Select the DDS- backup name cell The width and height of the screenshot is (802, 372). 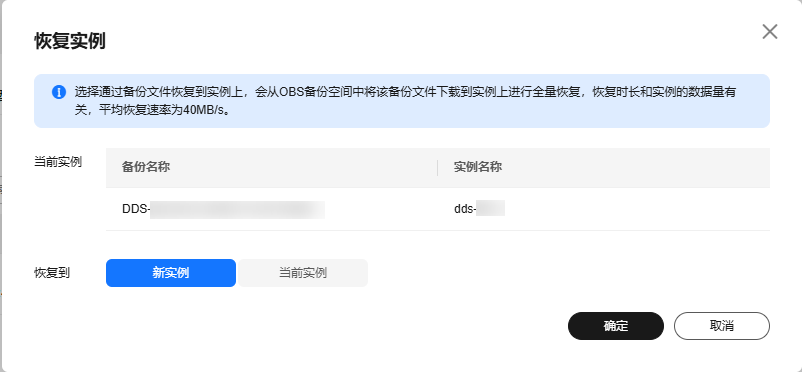pyautogui.click(x=272, y=209)
